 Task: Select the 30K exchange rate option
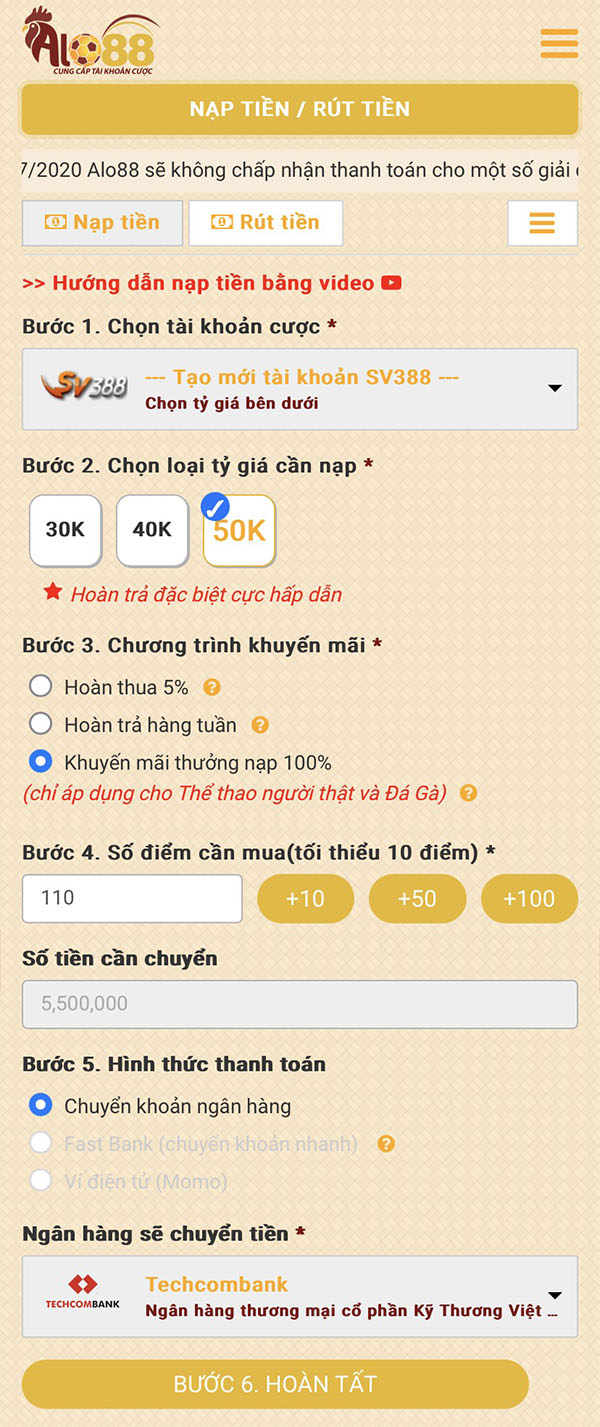tap(65, 530)
